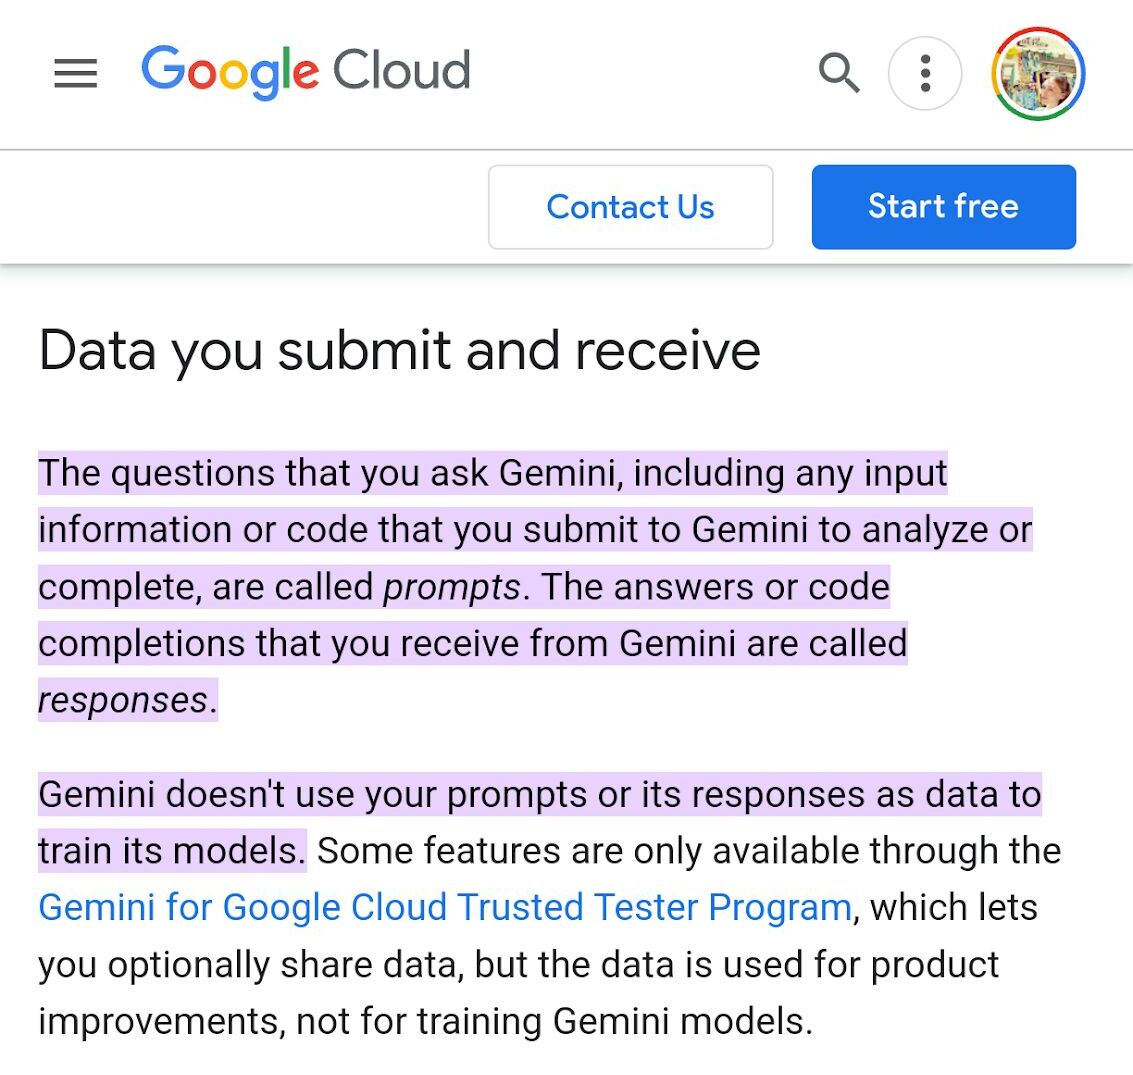Select the text 'train its models'
1133x1075 pixels.
pos(170,850)
